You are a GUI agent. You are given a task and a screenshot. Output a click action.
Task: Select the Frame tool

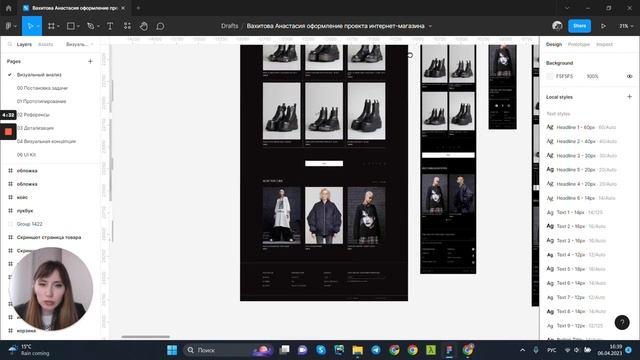(51, 26)
